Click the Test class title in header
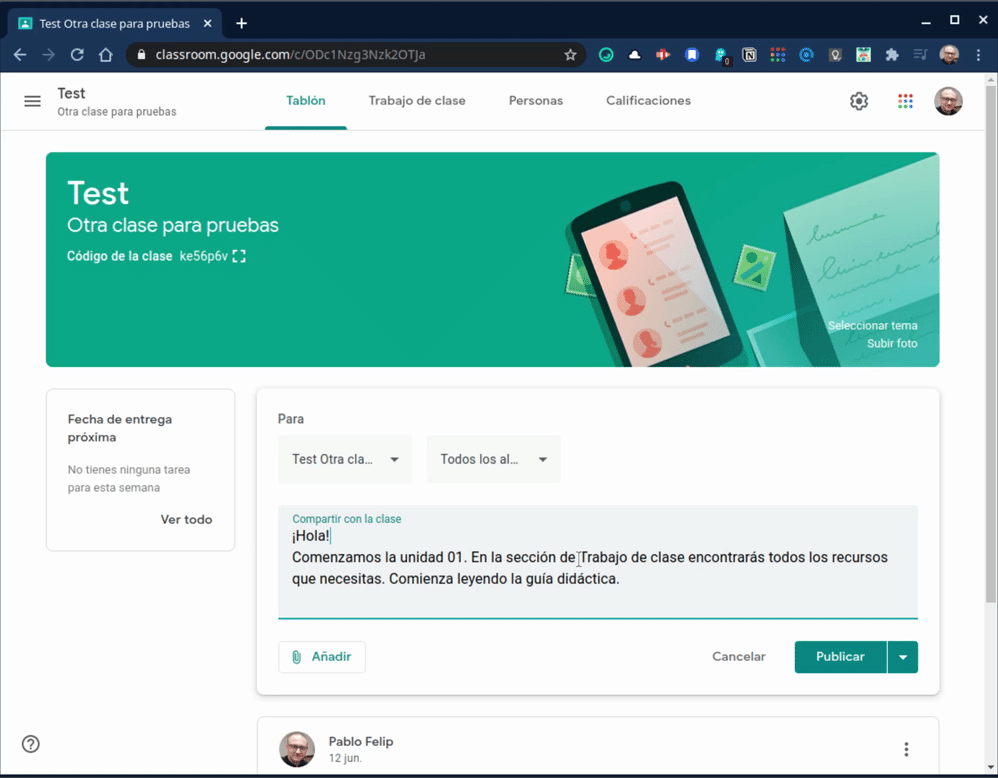The height and width of the screenshot is (778, 998). point(71,94)
